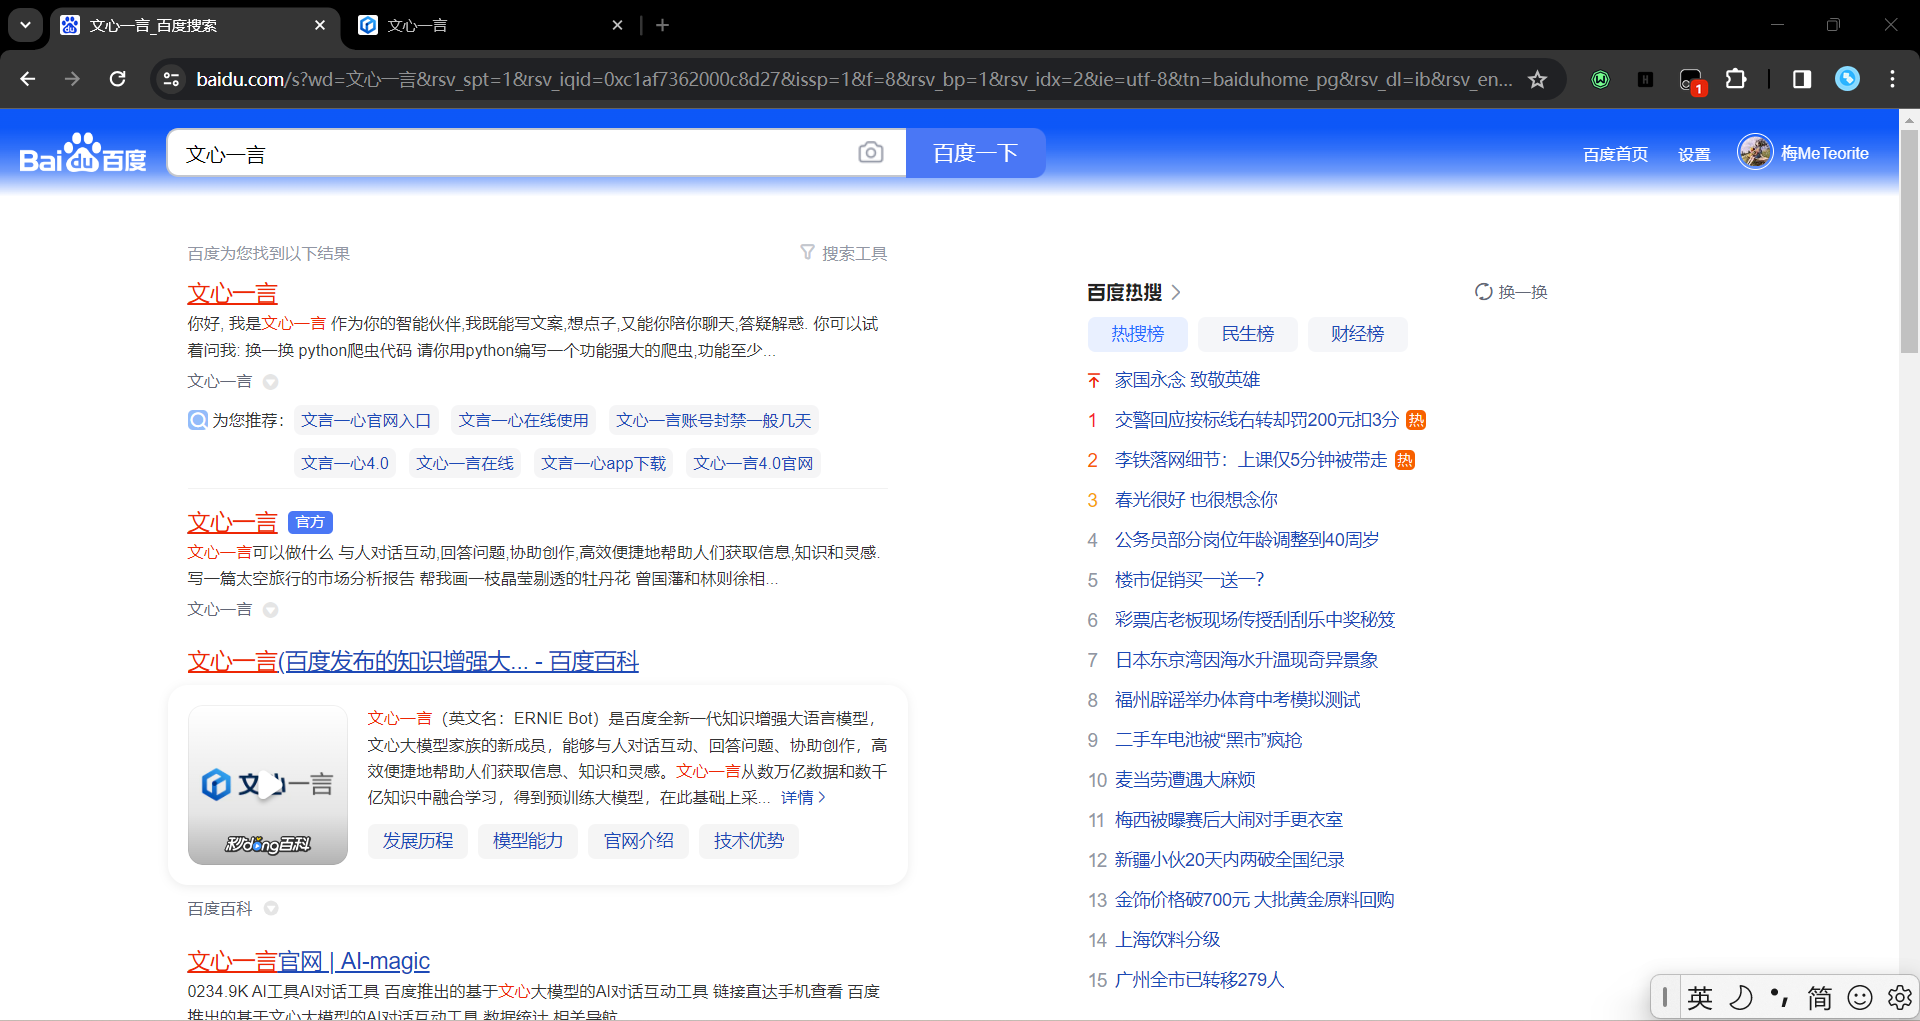Open IME emoji smiley icon
Screen dimensions: 1920x1021
[x=1860, y=997]
